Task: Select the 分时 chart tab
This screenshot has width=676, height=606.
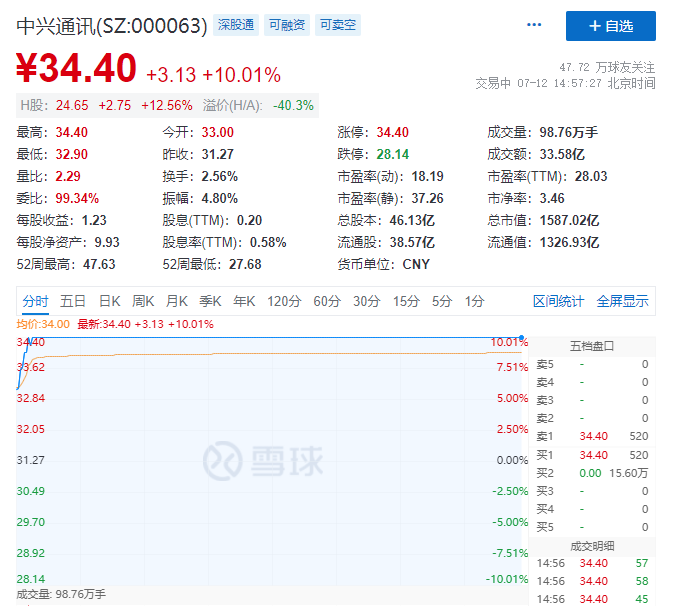Action: point(35,301)
